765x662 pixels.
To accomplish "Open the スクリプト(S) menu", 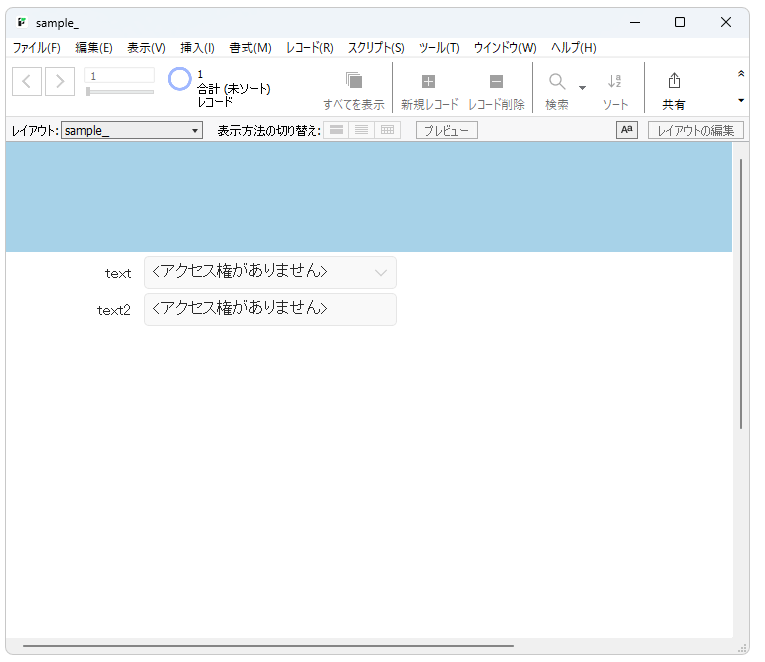I will tap(376, 48).
